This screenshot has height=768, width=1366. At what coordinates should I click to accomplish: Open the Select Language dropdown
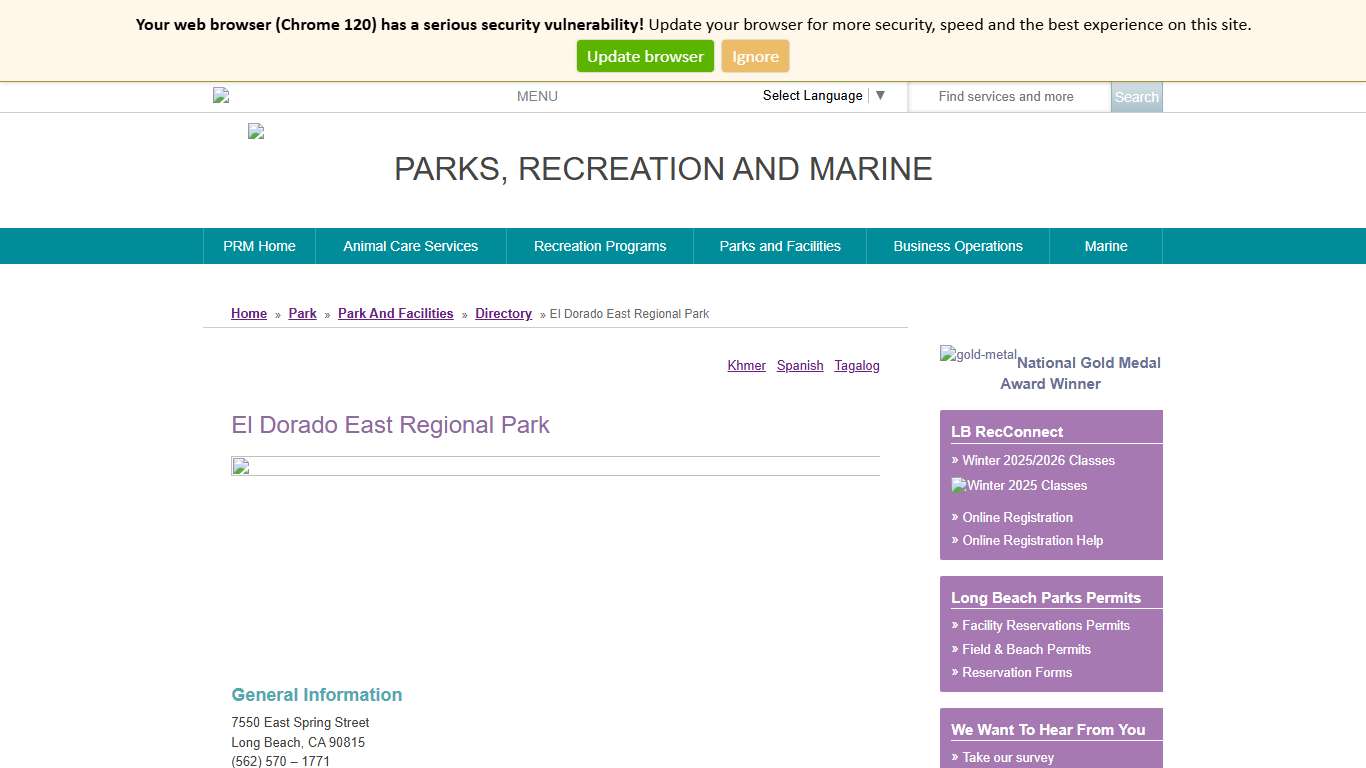coord(812,95)
